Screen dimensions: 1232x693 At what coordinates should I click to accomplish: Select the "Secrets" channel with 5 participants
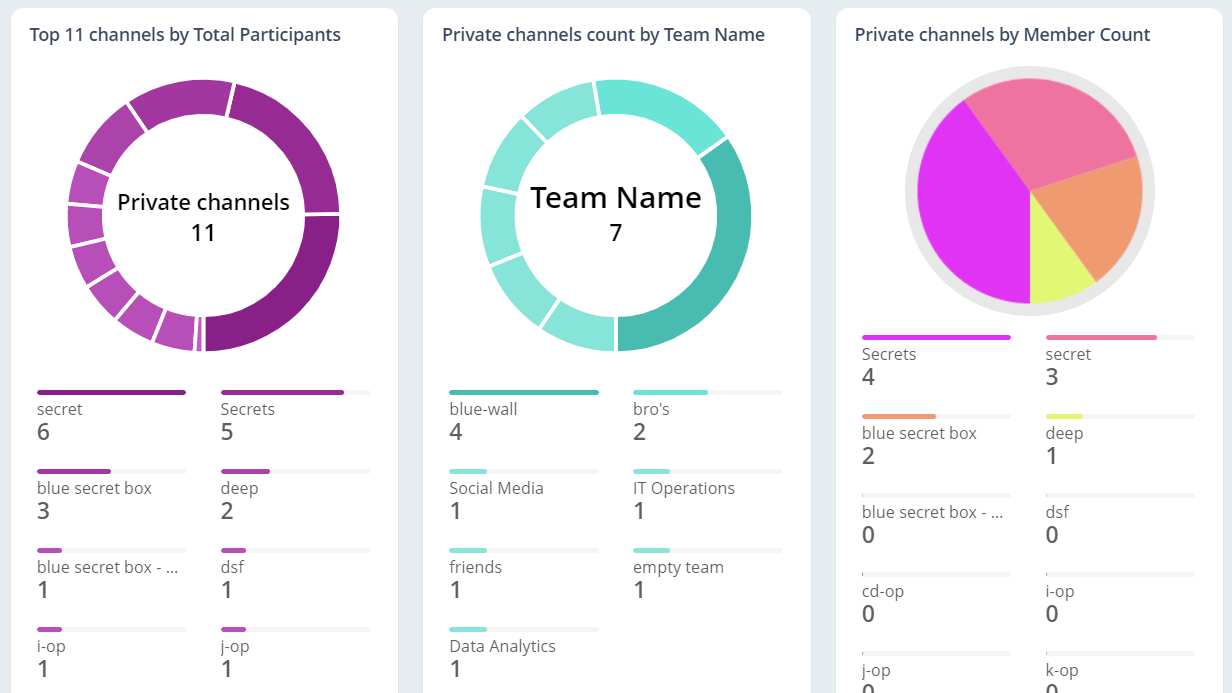click(247, 409)
